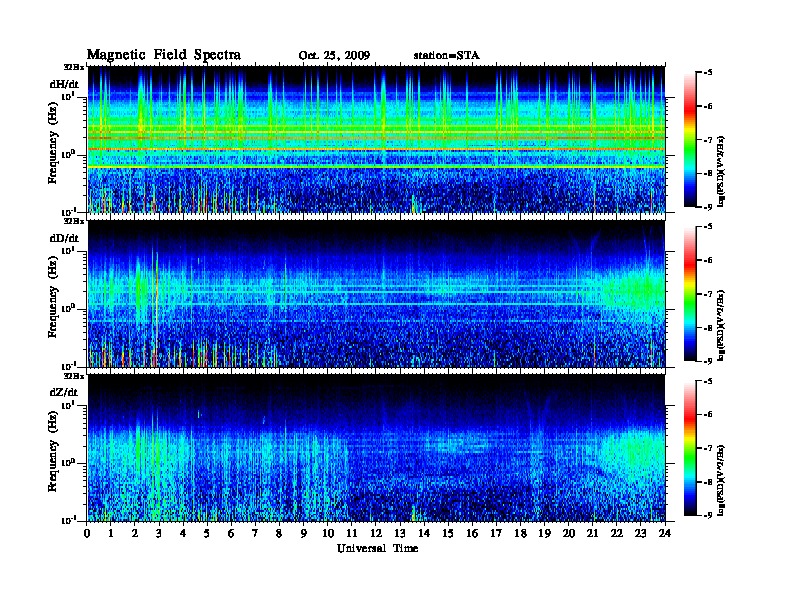Click the log(PSD) label beside dD/dt color bar
The width and height of the screenshot is (792, 612).
[721, 325]
